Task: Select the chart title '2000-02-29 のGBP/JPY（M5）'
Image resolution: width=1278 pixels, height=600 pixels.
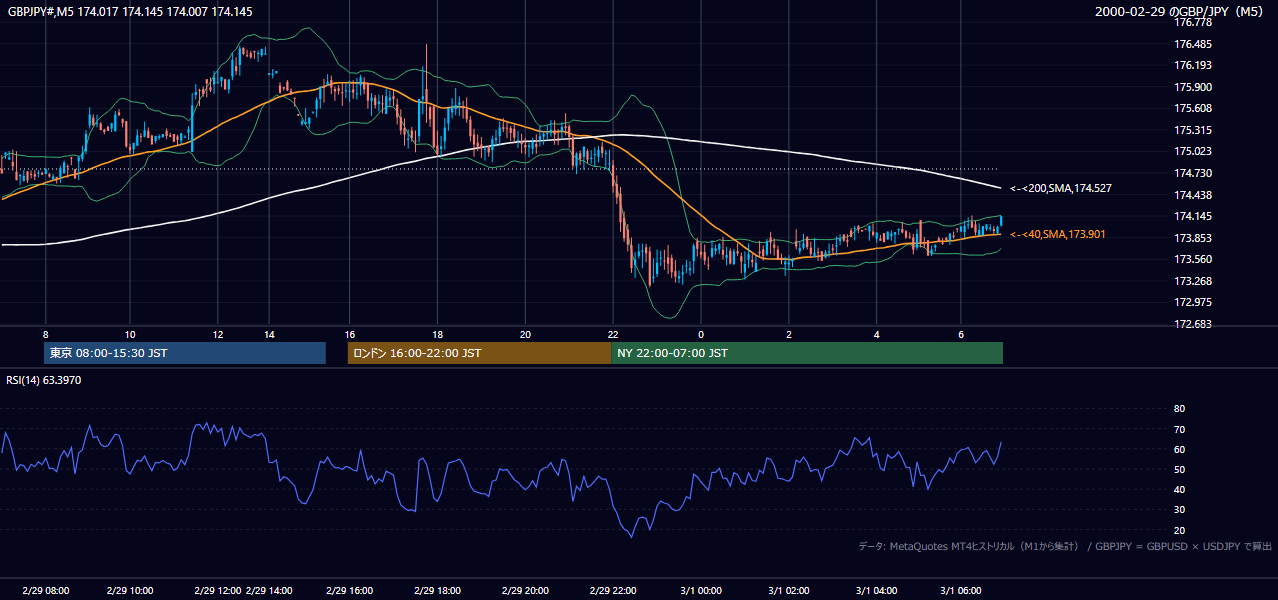Action: (x=1181, y=12)
